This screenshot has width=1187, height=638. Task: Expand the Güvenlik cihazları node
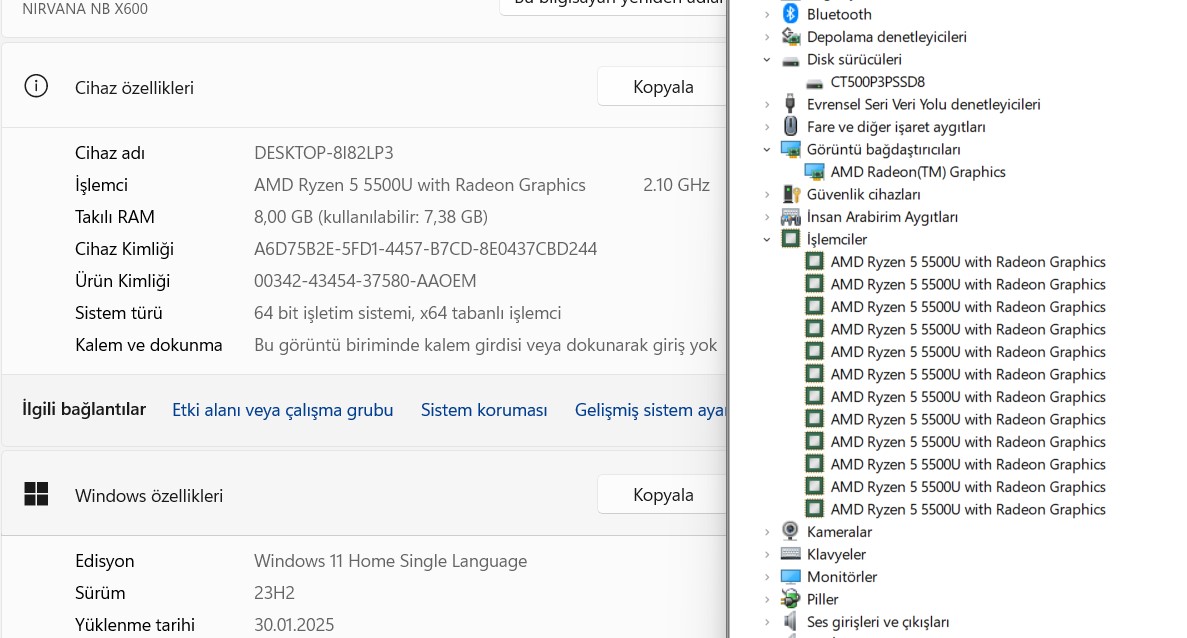coord(767,195)
